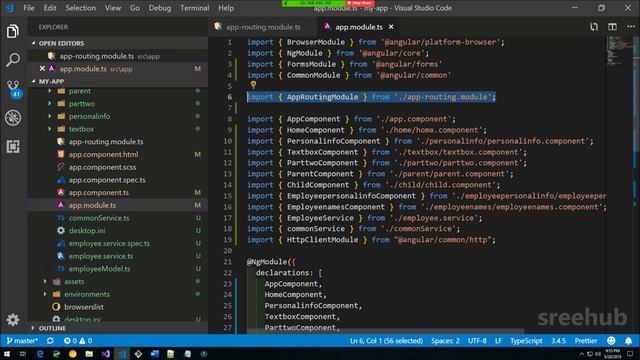640x360 pixels.
Task: Click the master branch indicator
Action: [22, 340]
